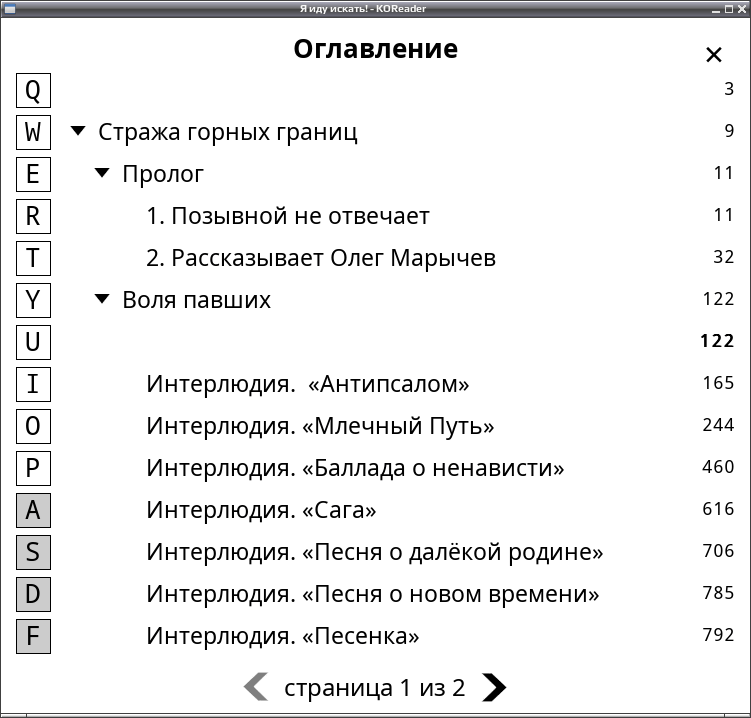Collapse the Стража горных границ section
Viewport: 751px width, 718px height.
78,131
